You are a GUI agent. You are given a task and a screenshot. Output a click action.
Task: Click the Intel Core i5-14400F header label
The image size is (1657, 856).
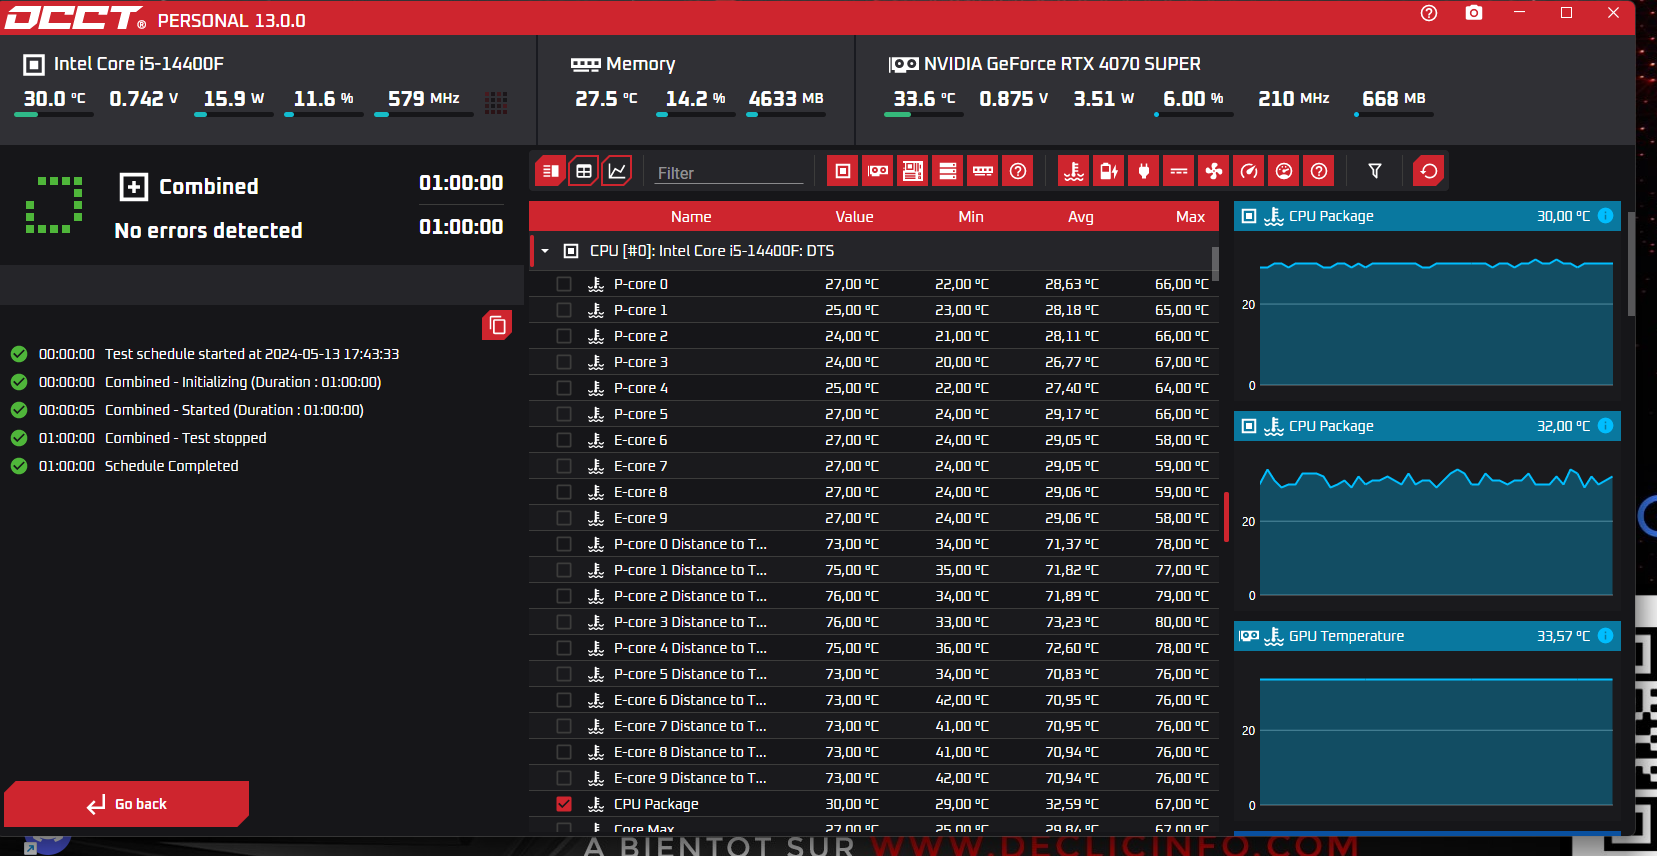pos(139,64)
